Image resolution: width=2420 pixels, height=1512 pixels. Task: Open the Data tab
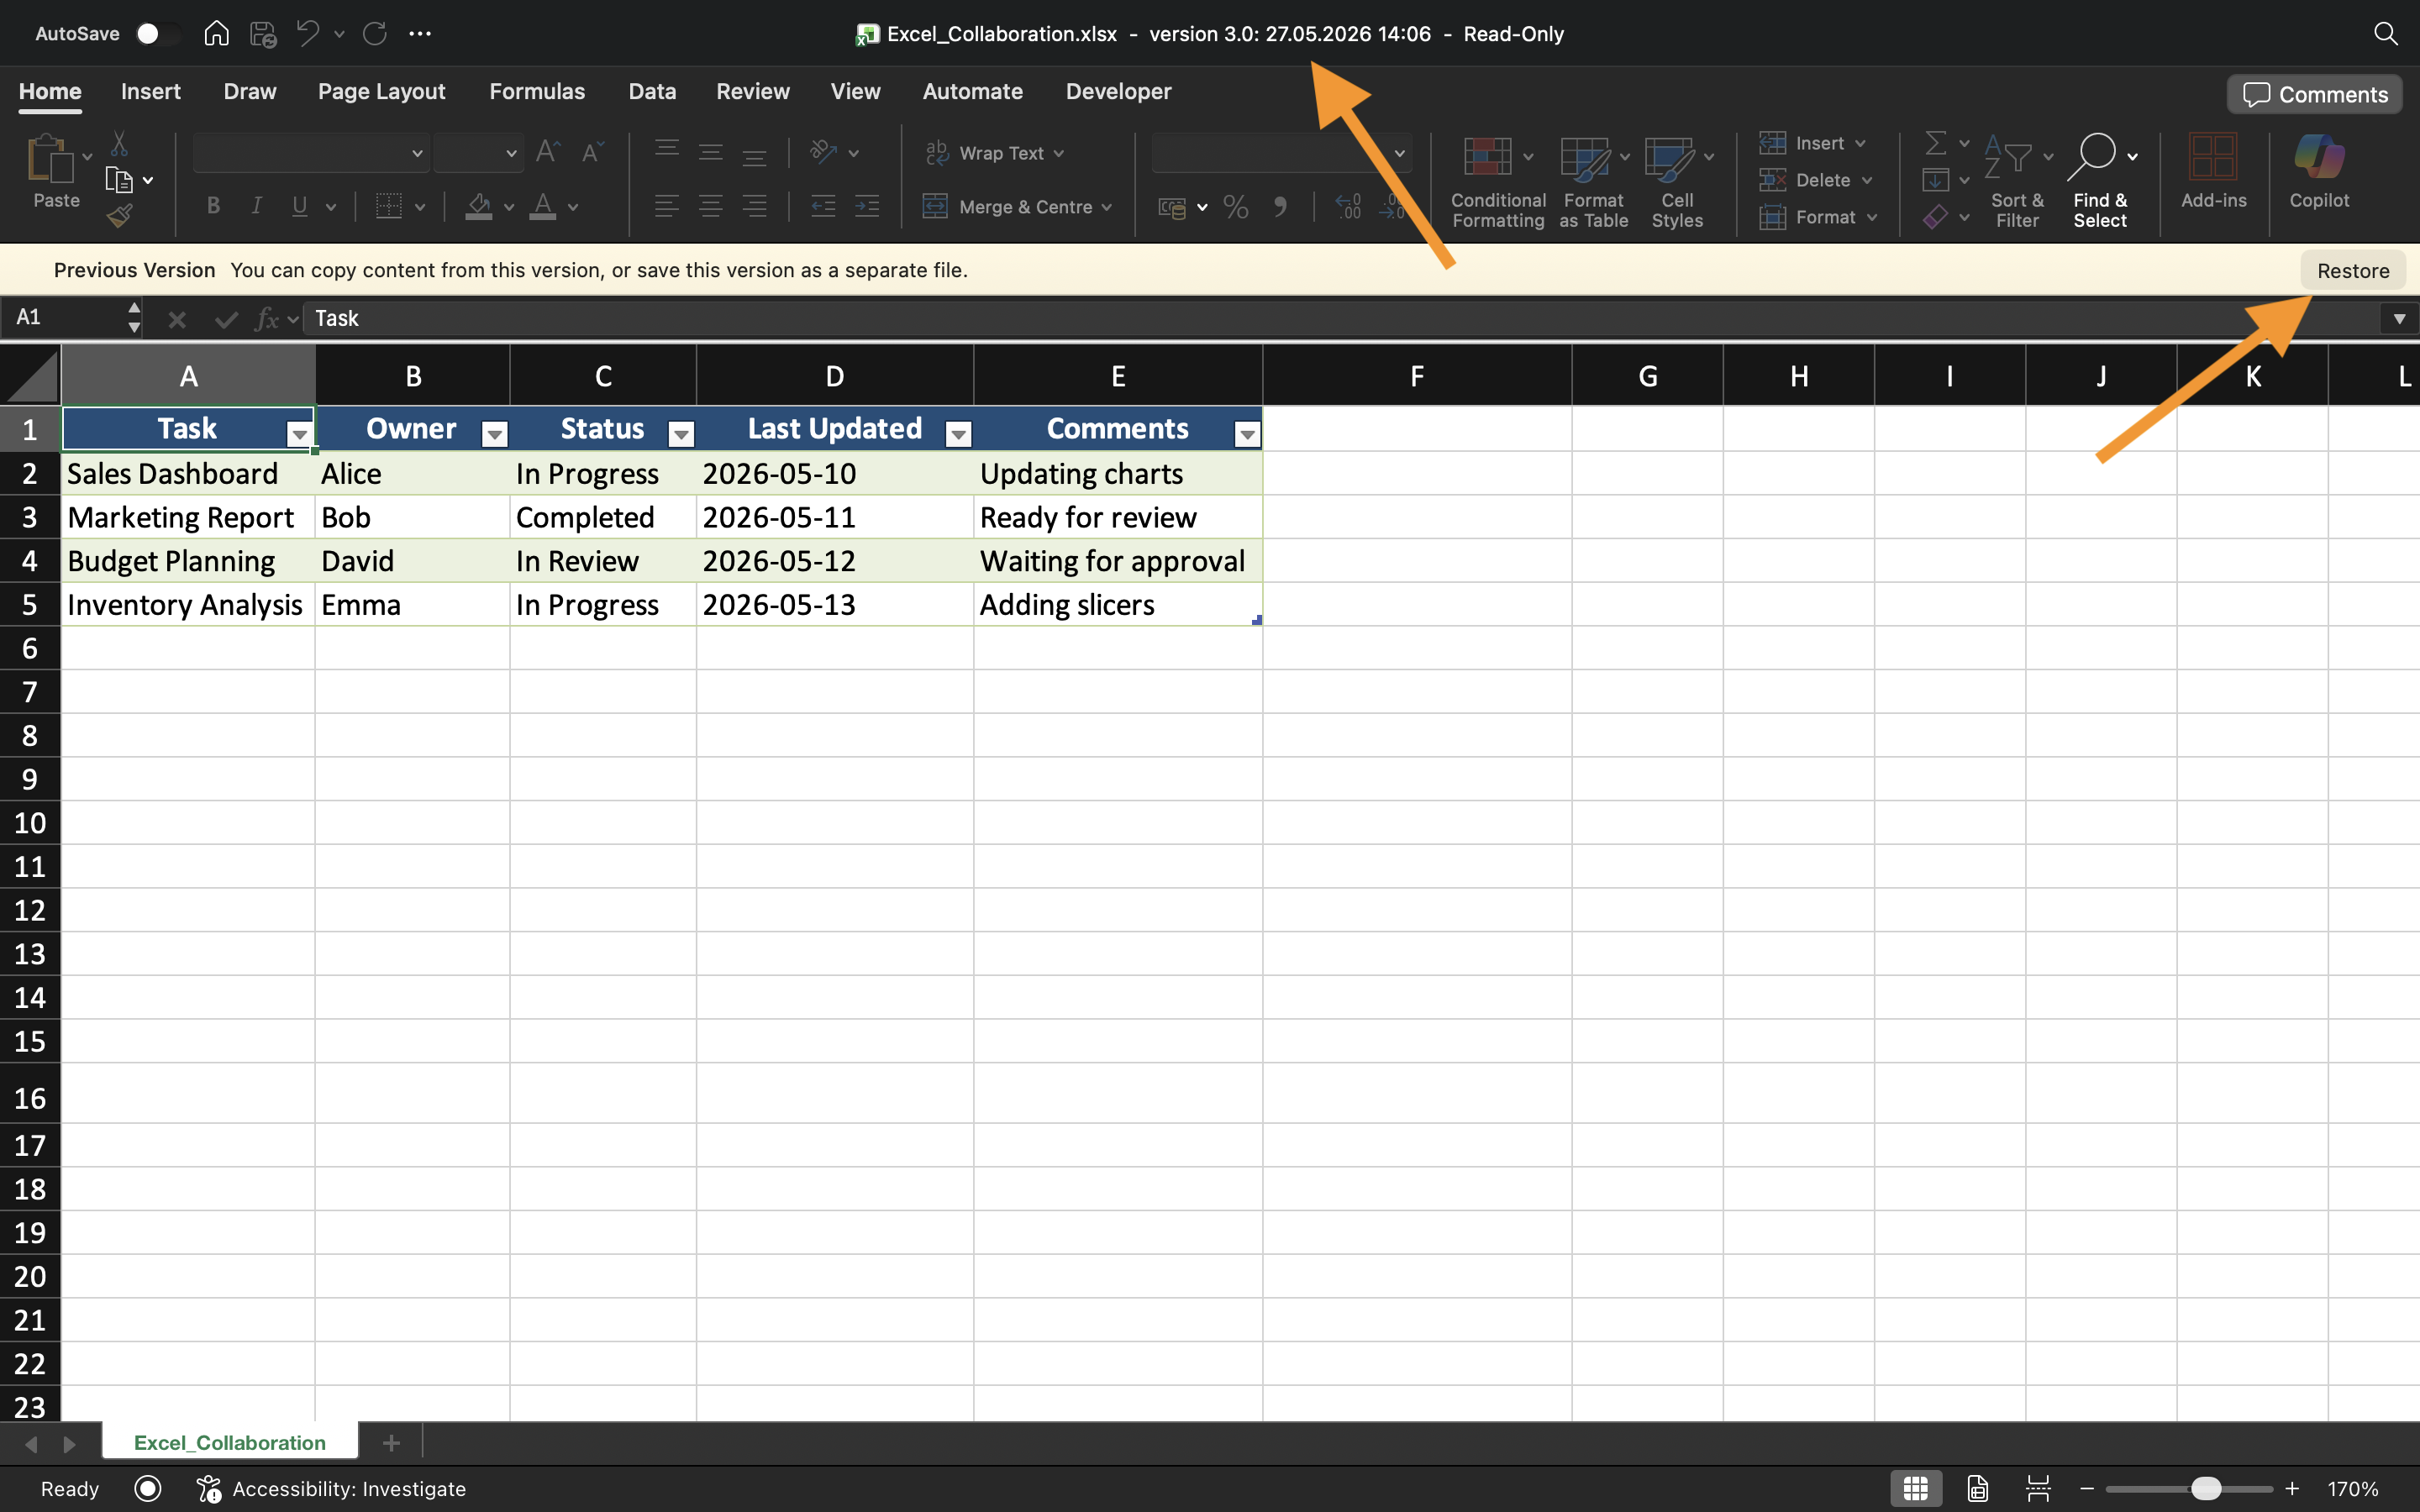652,91
